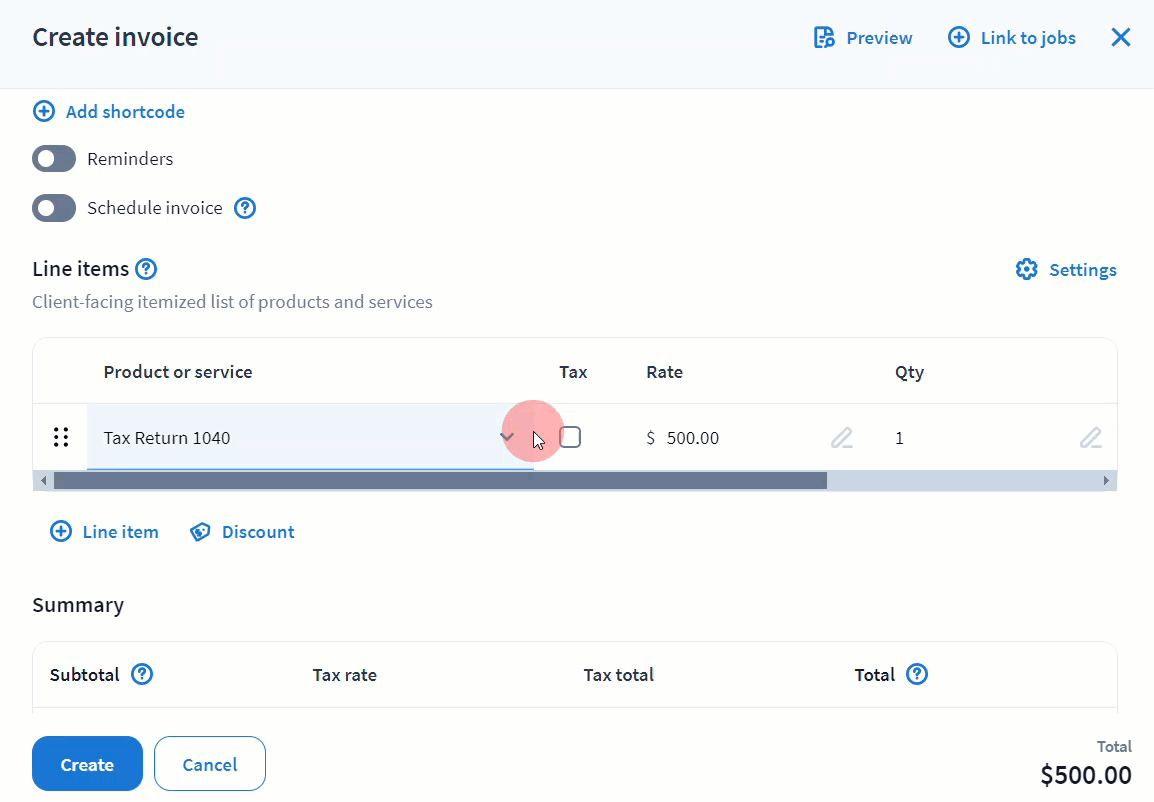1154x802 pixels.
Task: Click Add shortcode link
Action: pyautogui.click(x=109, y=112)
